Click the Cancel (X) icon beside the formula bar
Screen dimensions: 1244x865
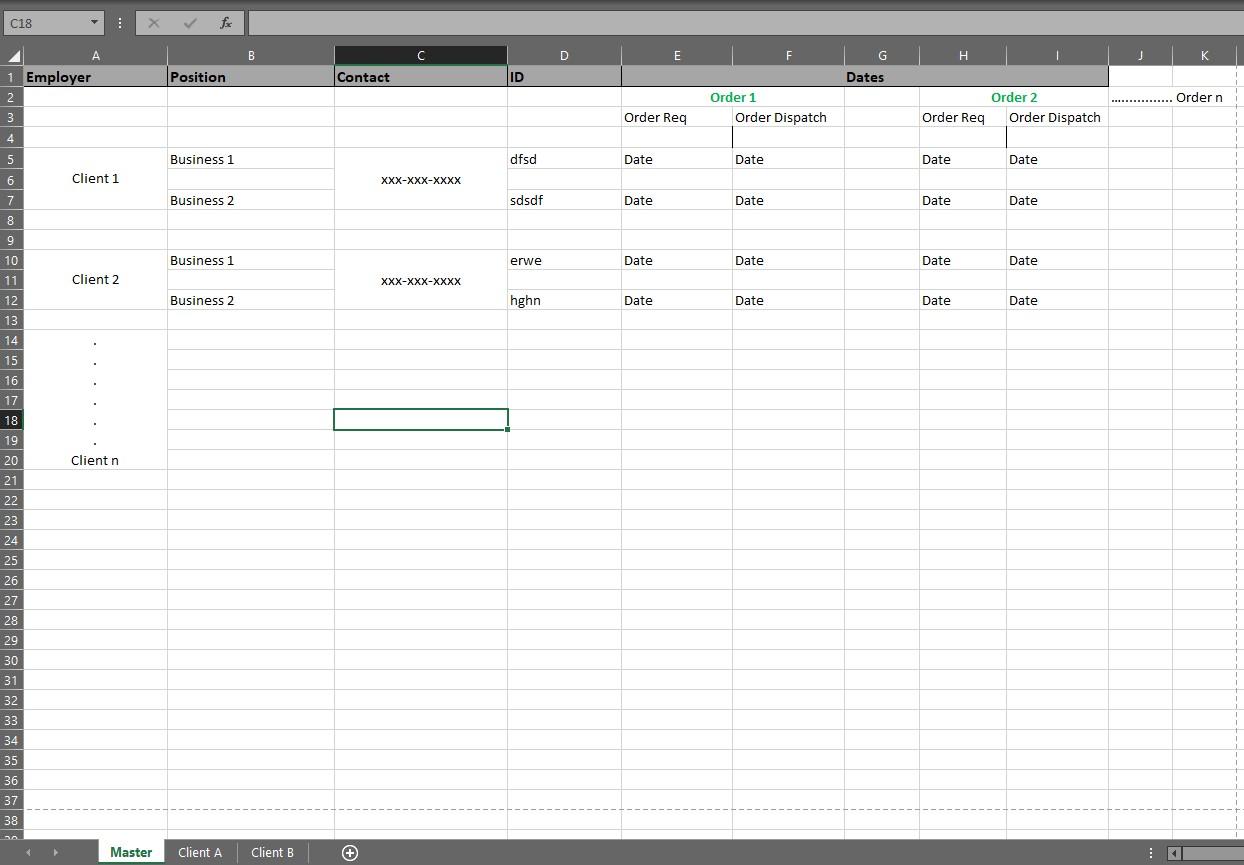[x=153, y=22]
